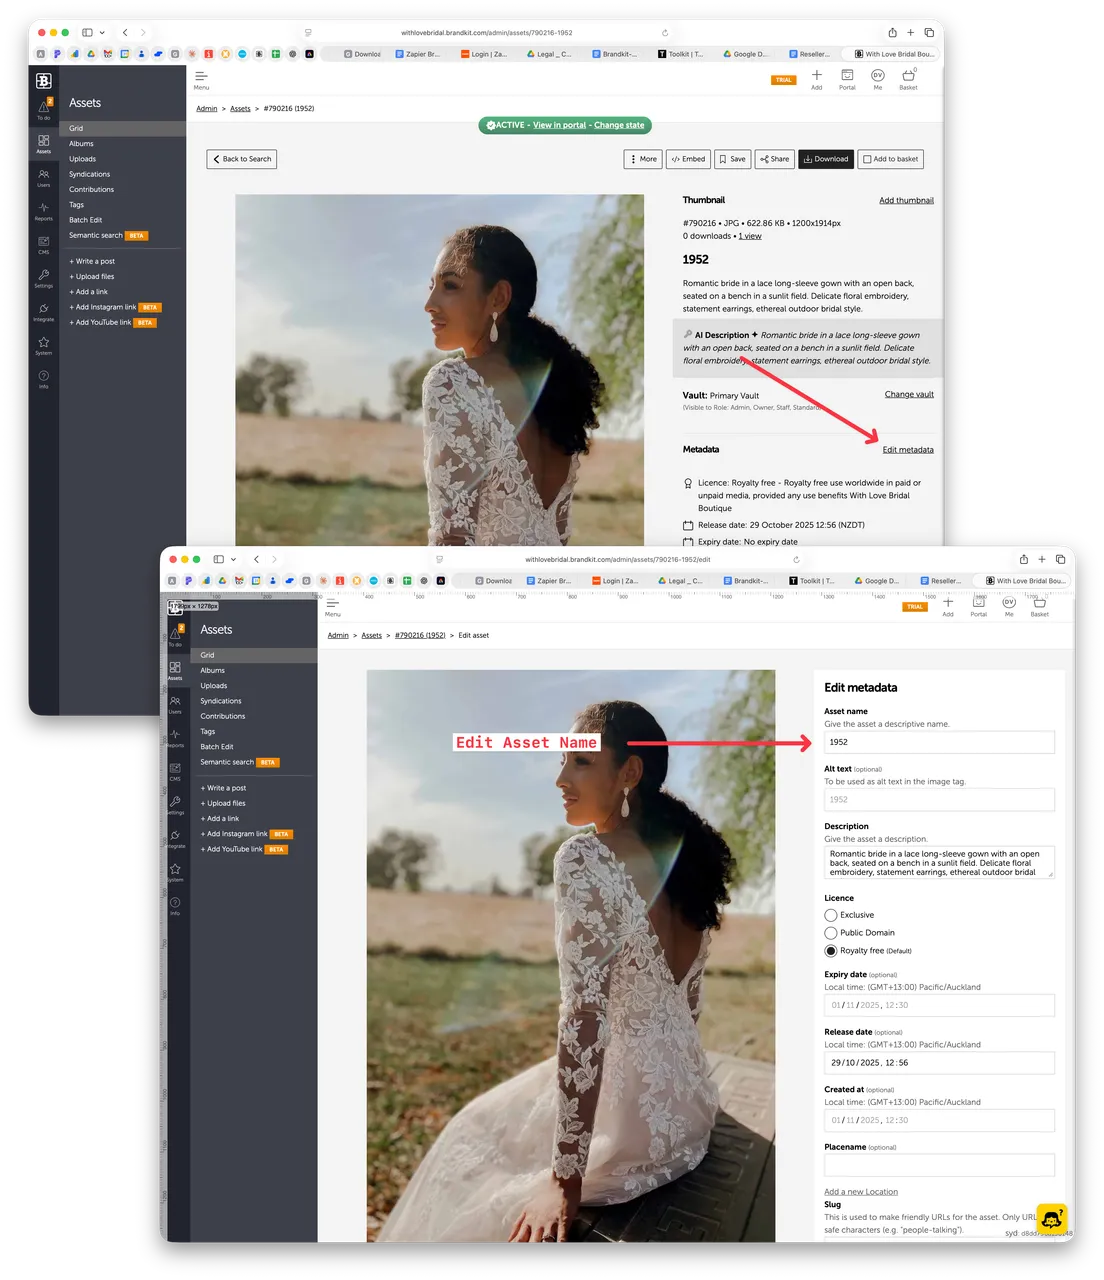Expand Add a new Location
Screen dimensions: 1104x1280
(x=860, y=1191)
